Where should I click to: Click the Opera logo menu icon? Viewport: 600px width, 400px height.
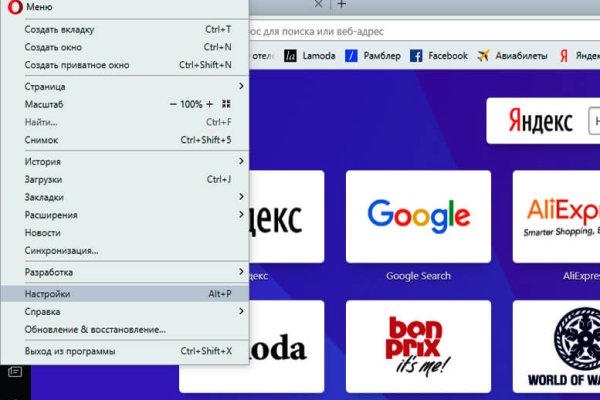10,7
